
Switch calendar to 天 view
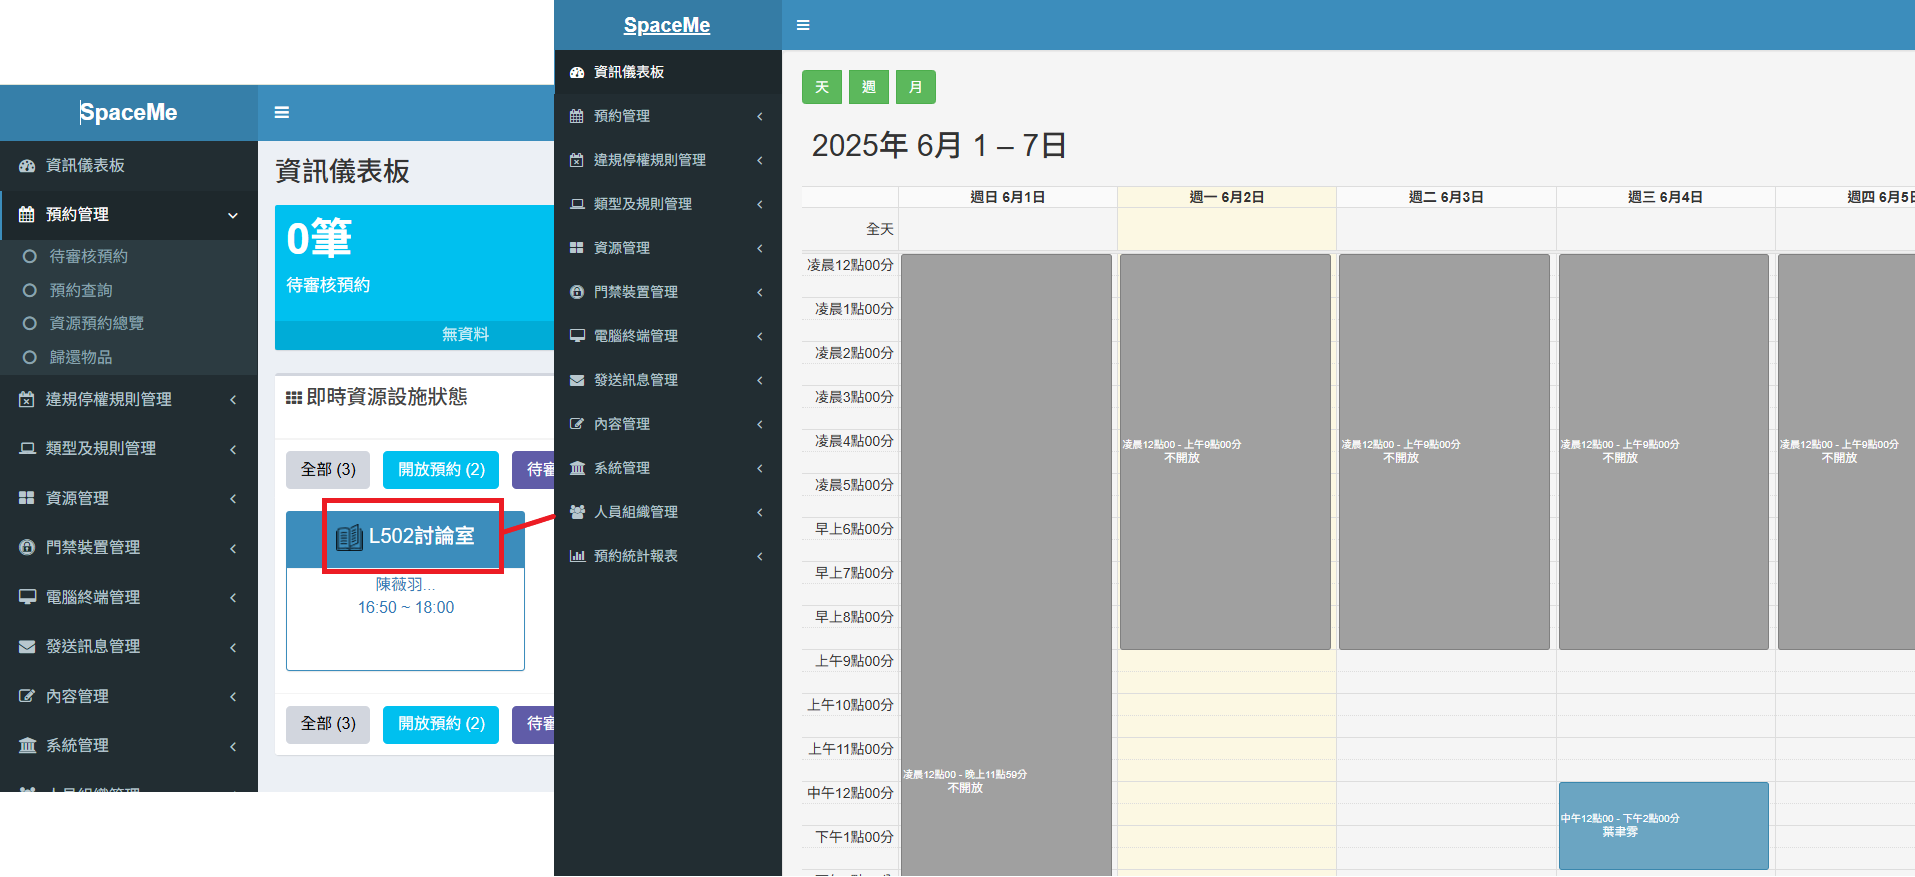tap(821, 87)
